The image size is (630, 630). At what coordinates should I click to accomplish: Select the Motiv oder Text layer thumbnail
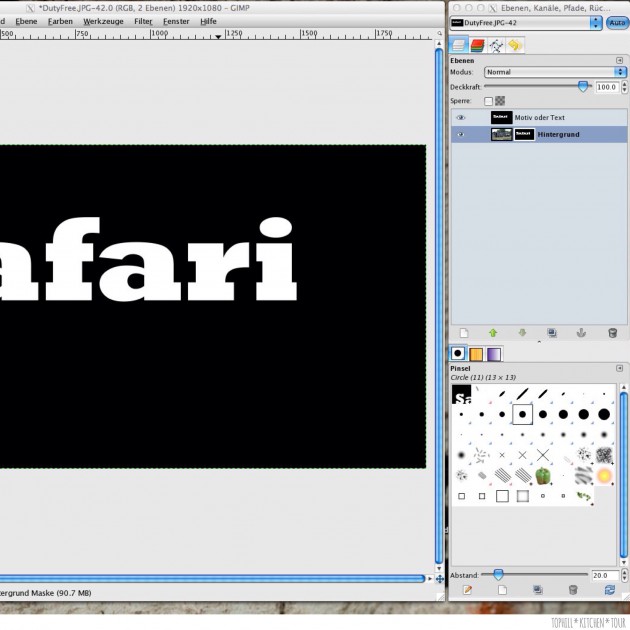pos(501,117)
